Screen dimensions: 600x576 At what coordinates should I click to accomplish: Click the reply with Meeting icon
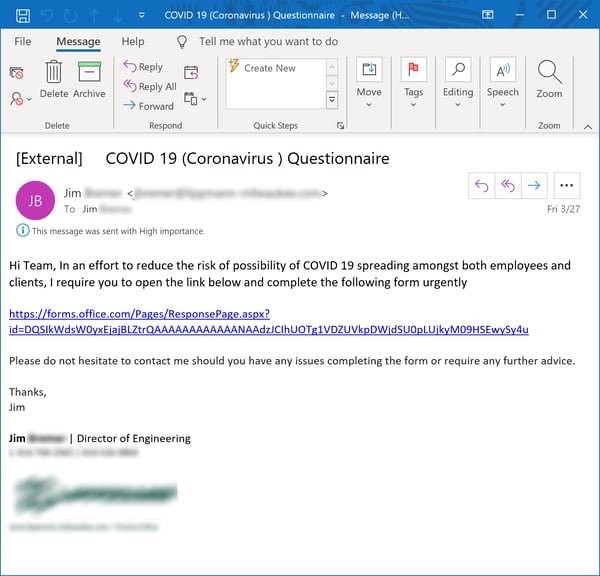click(191, 72)
